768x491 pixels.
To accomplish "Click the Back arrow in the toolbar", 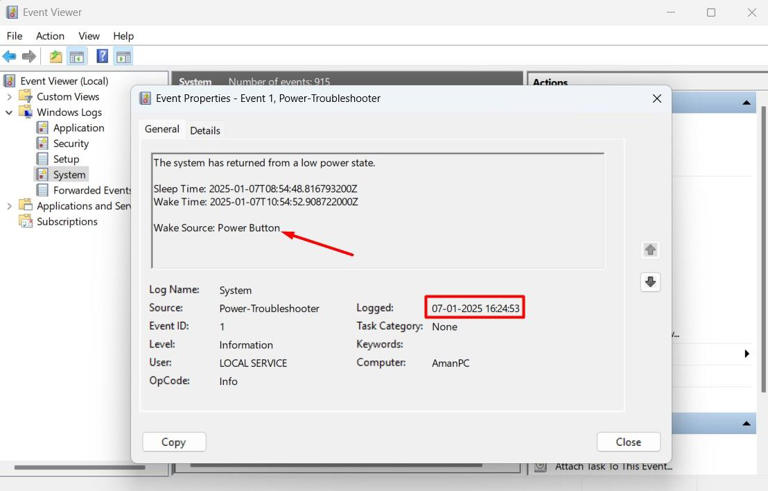I will (10, 57).
